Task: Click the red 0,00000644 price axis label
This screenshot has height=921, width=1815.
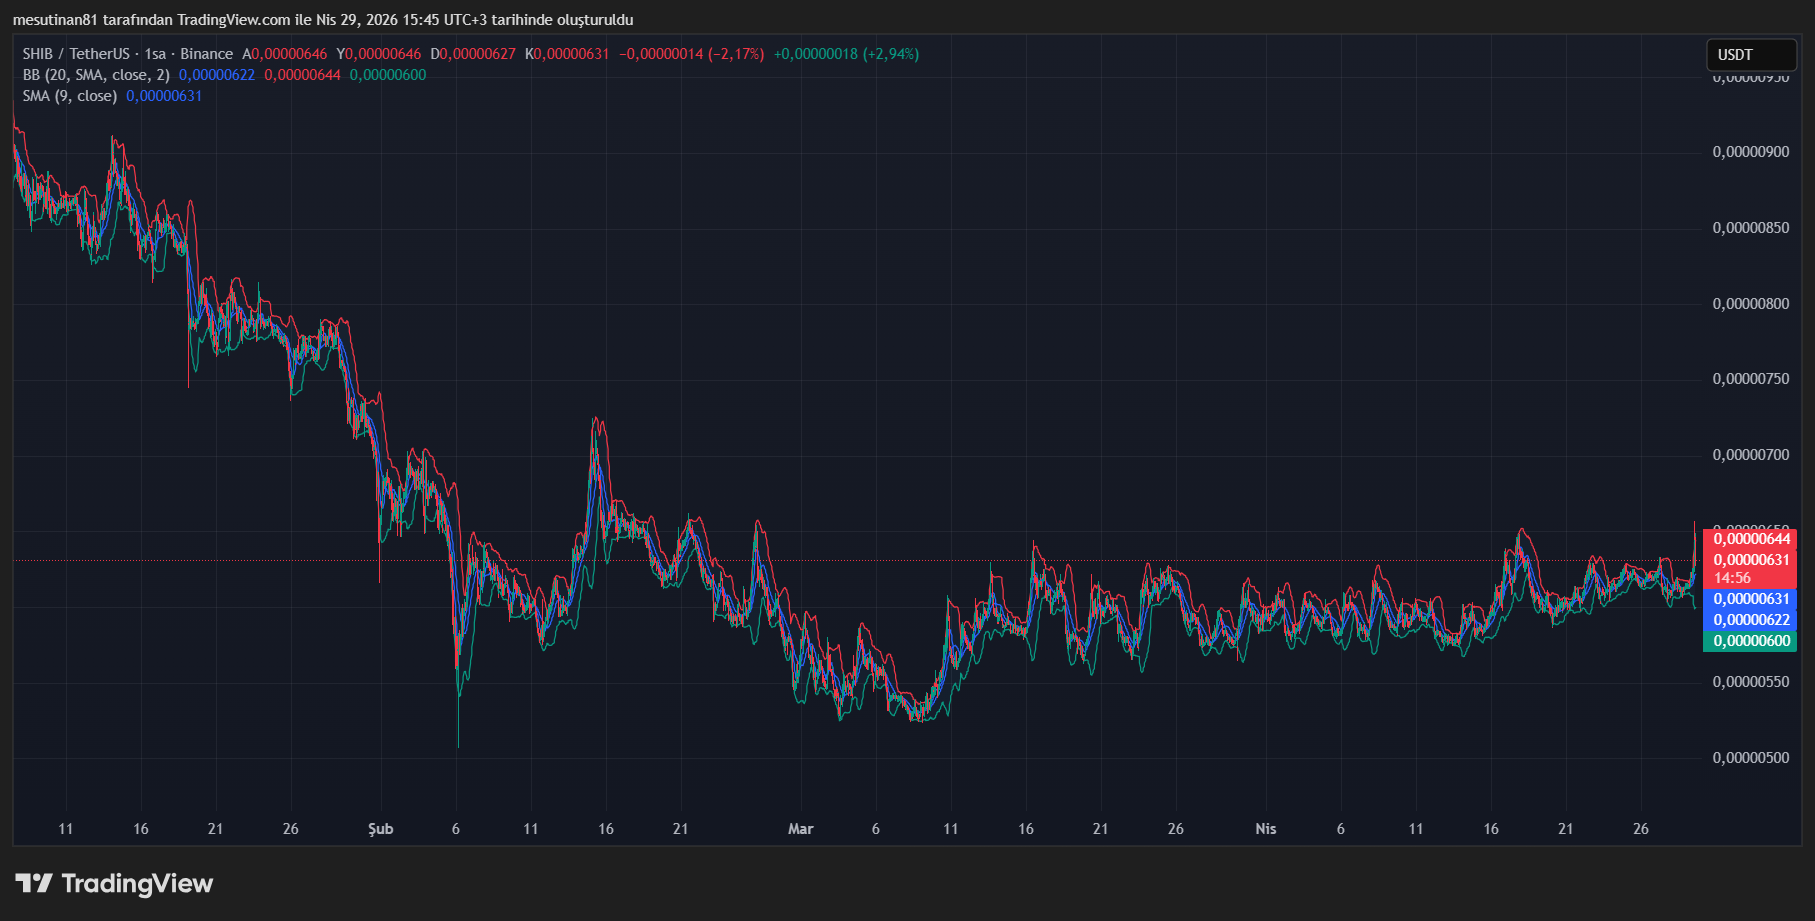Action: click(x=1750, y=539)
